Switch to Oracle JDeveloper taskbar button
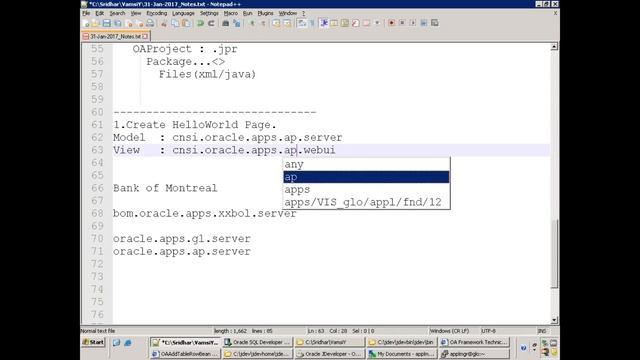 coord(330,353)
